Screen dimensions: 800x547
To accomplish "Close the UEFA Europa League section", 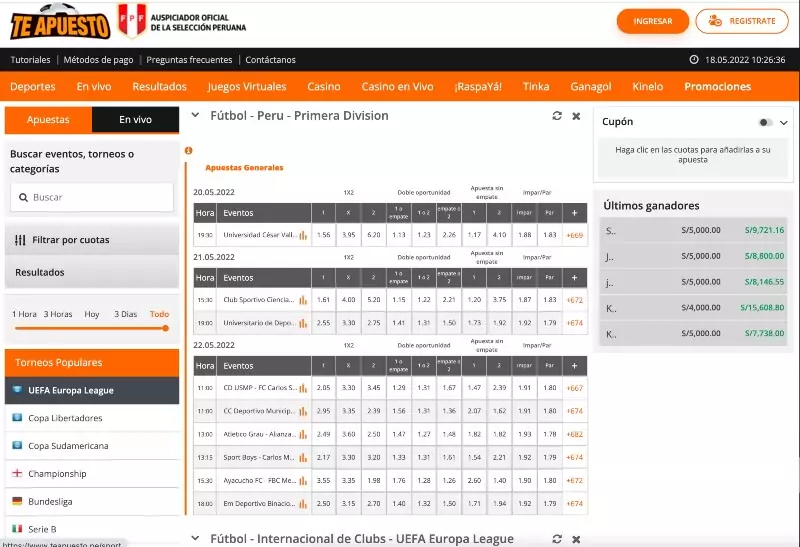I will click(576, 539).
